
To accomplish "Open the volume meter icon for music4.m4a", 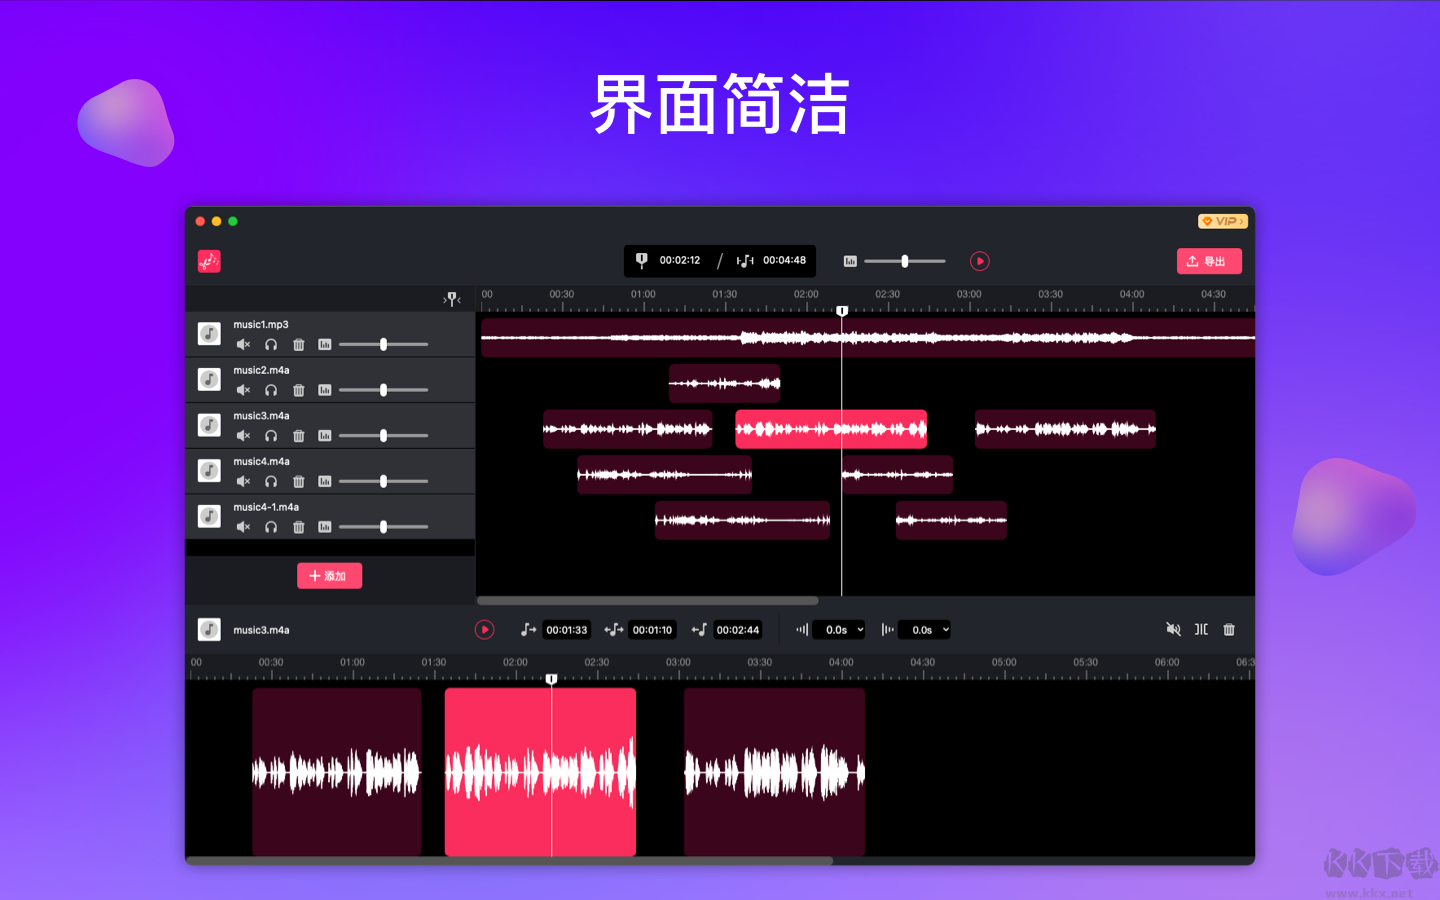I will pos(325,481).
